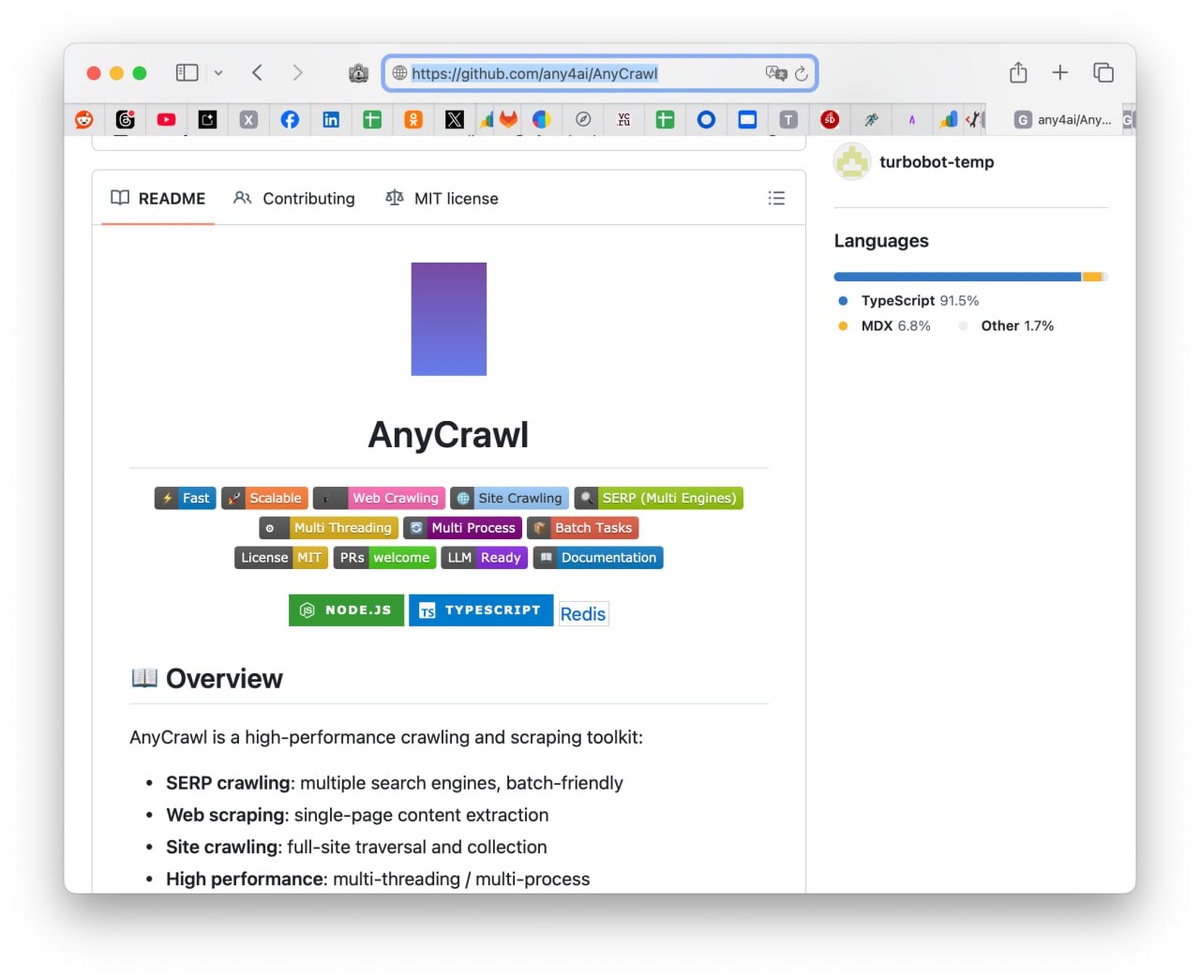Open the README outline list icon
Viewport: 1200px width, 978px height.
click(x=776, y=198)
